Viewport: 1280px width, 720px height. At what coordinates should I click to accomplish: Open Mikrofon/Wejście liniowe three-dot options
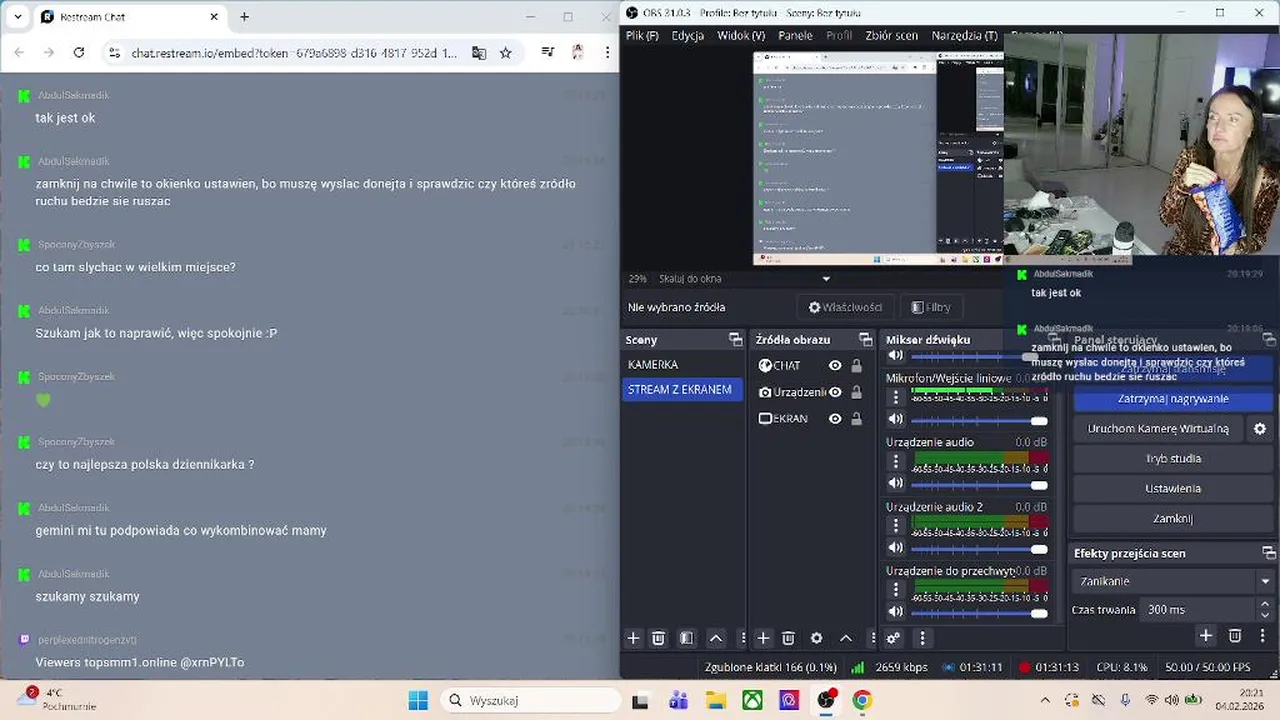tap(896, 397)
